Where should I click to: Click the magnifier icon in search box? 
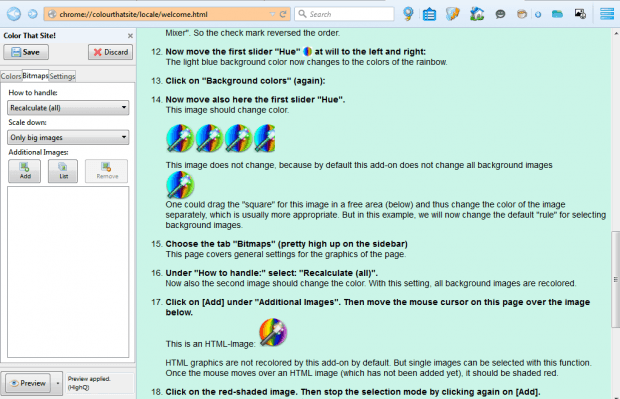pos(302,14)
